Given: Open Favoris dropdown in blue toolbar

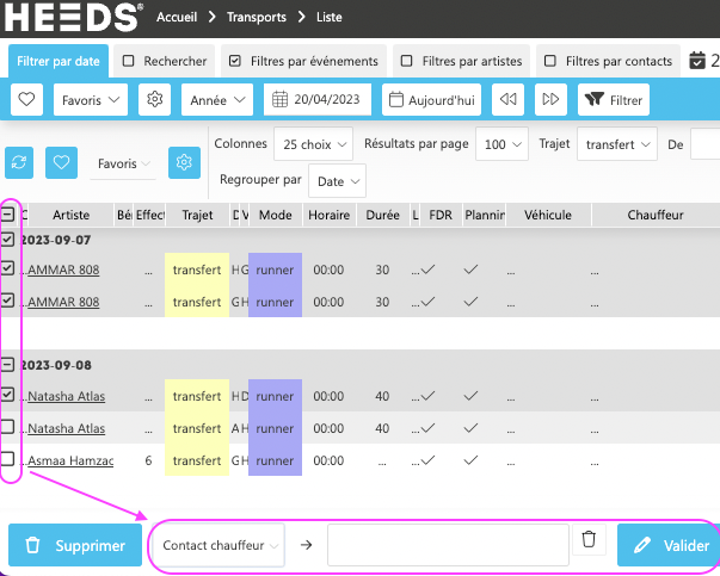Looking at the screenshot, I should [90, 99].
